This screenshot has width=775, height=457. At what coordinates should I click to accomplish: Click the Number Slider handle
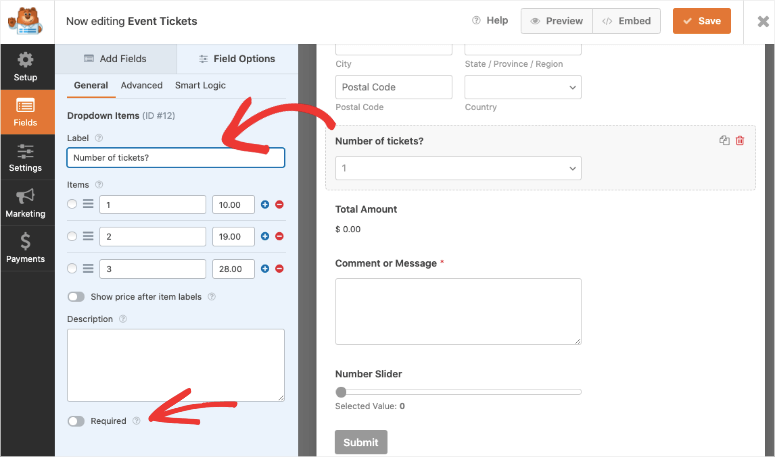click(x=341, y=392)
